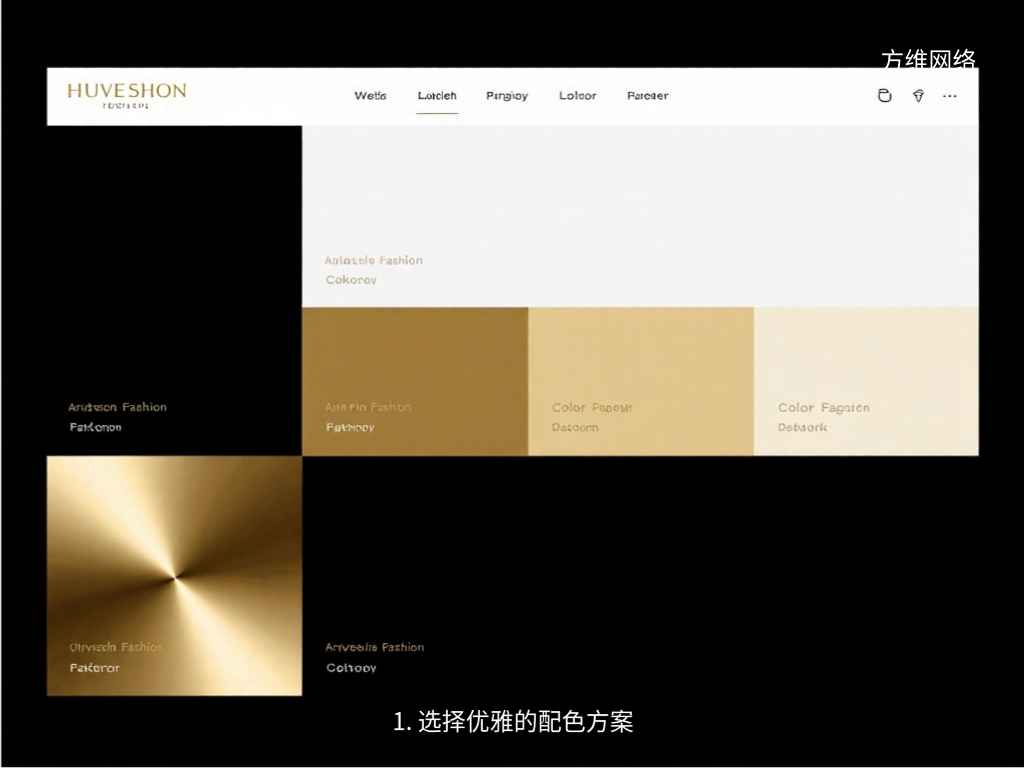Click 'Andeson Fashion' text on black panel

pos(117,407)
